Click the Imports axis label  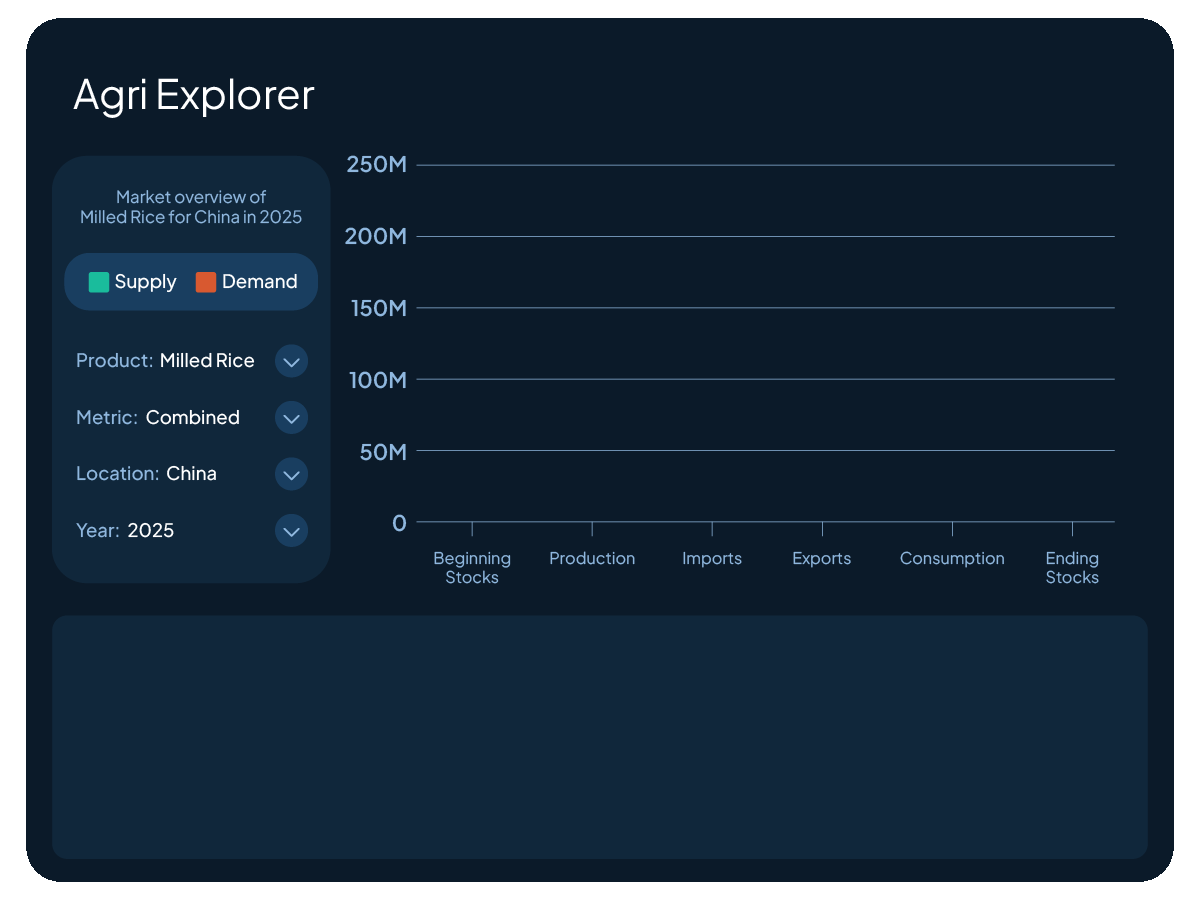712,559
